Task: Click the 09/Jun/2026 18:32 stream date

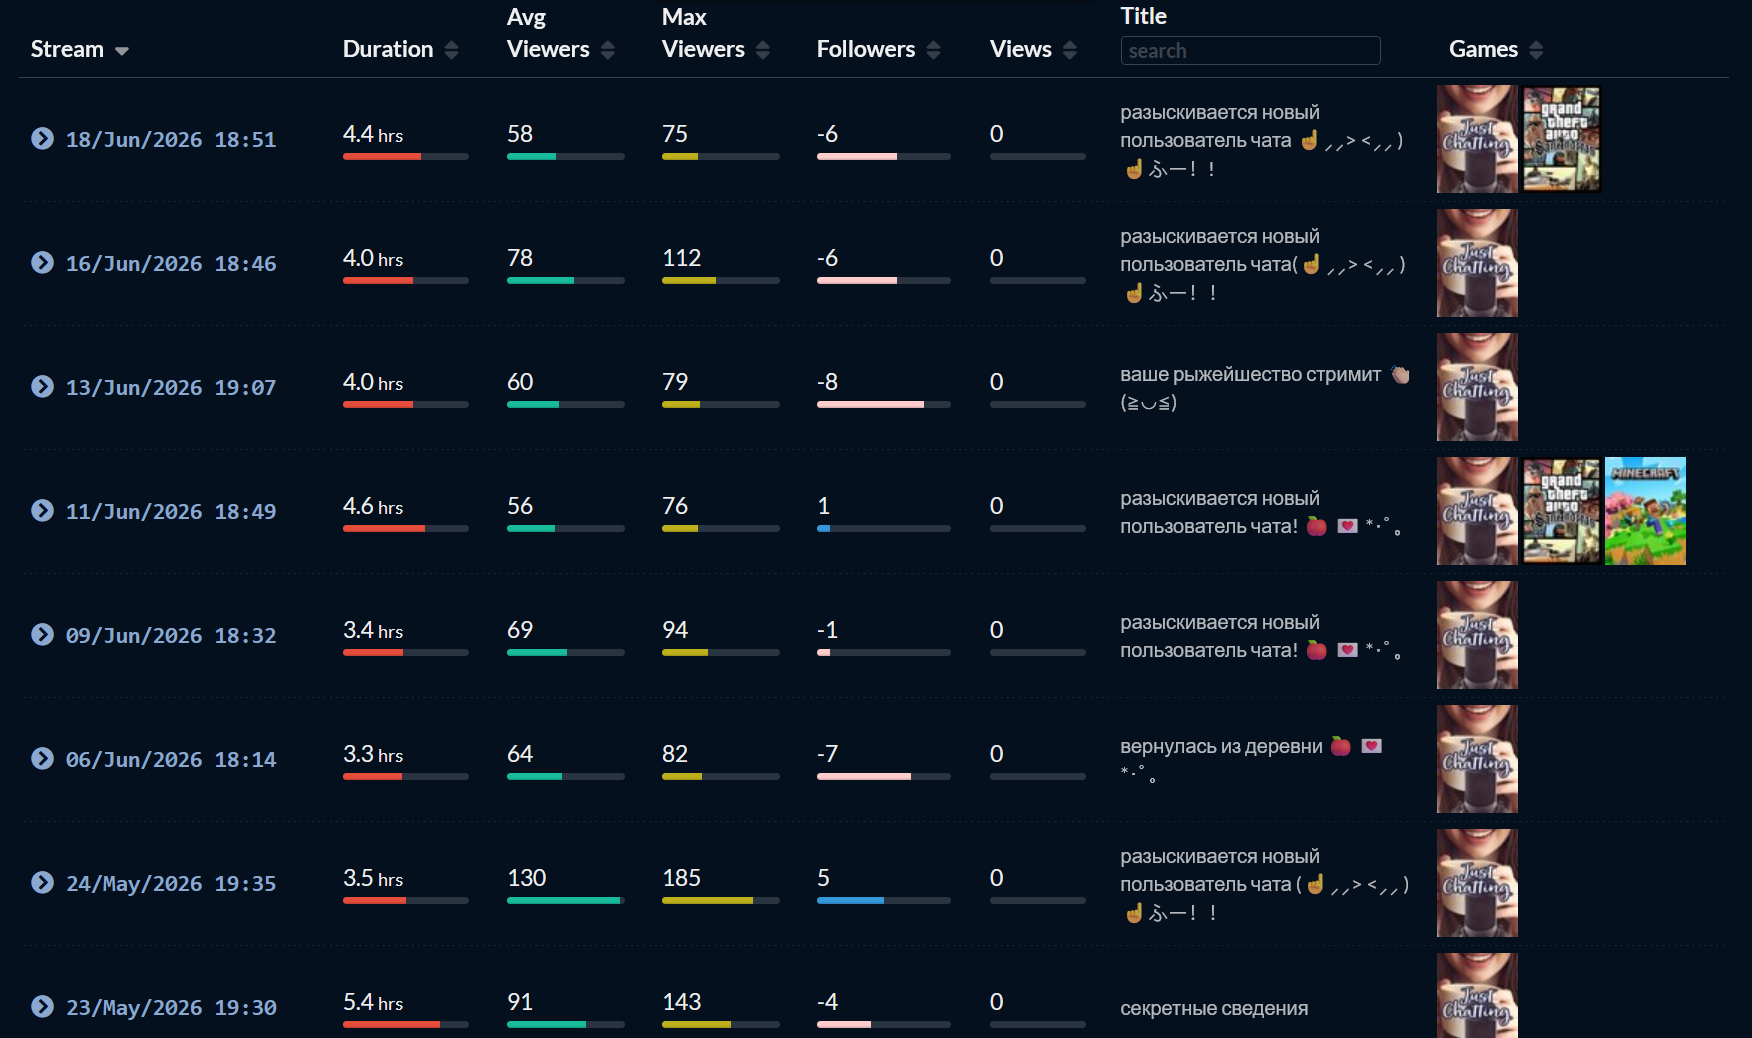Action: [171, 635]
